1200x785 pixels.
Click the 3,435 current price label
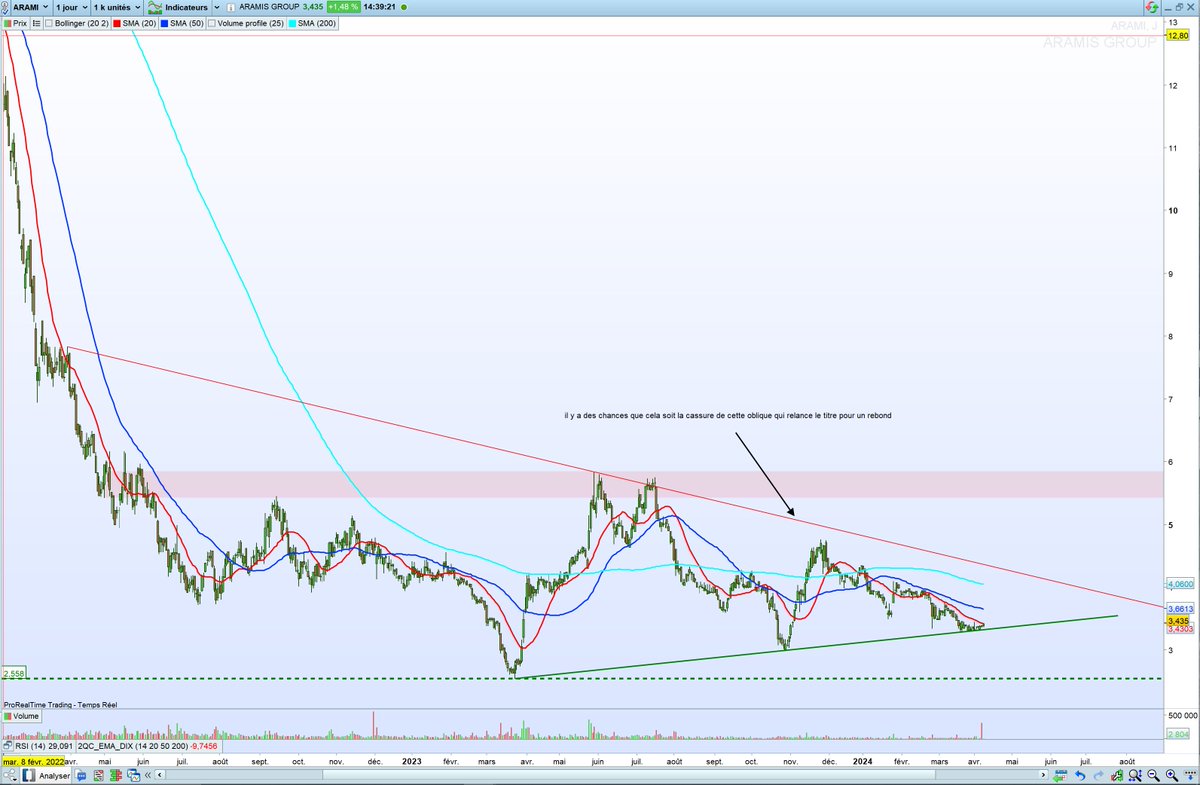(1176, 620)
